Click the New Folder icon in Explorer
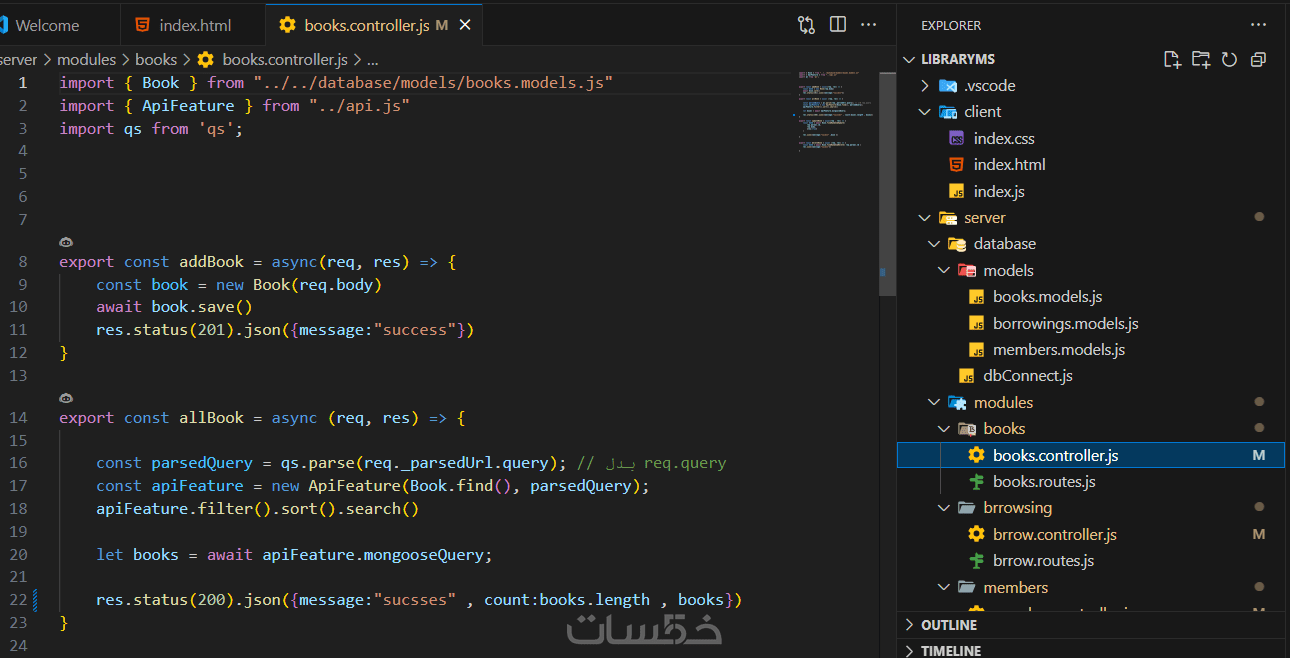 pyautogui.click(x=1201, y=59)
